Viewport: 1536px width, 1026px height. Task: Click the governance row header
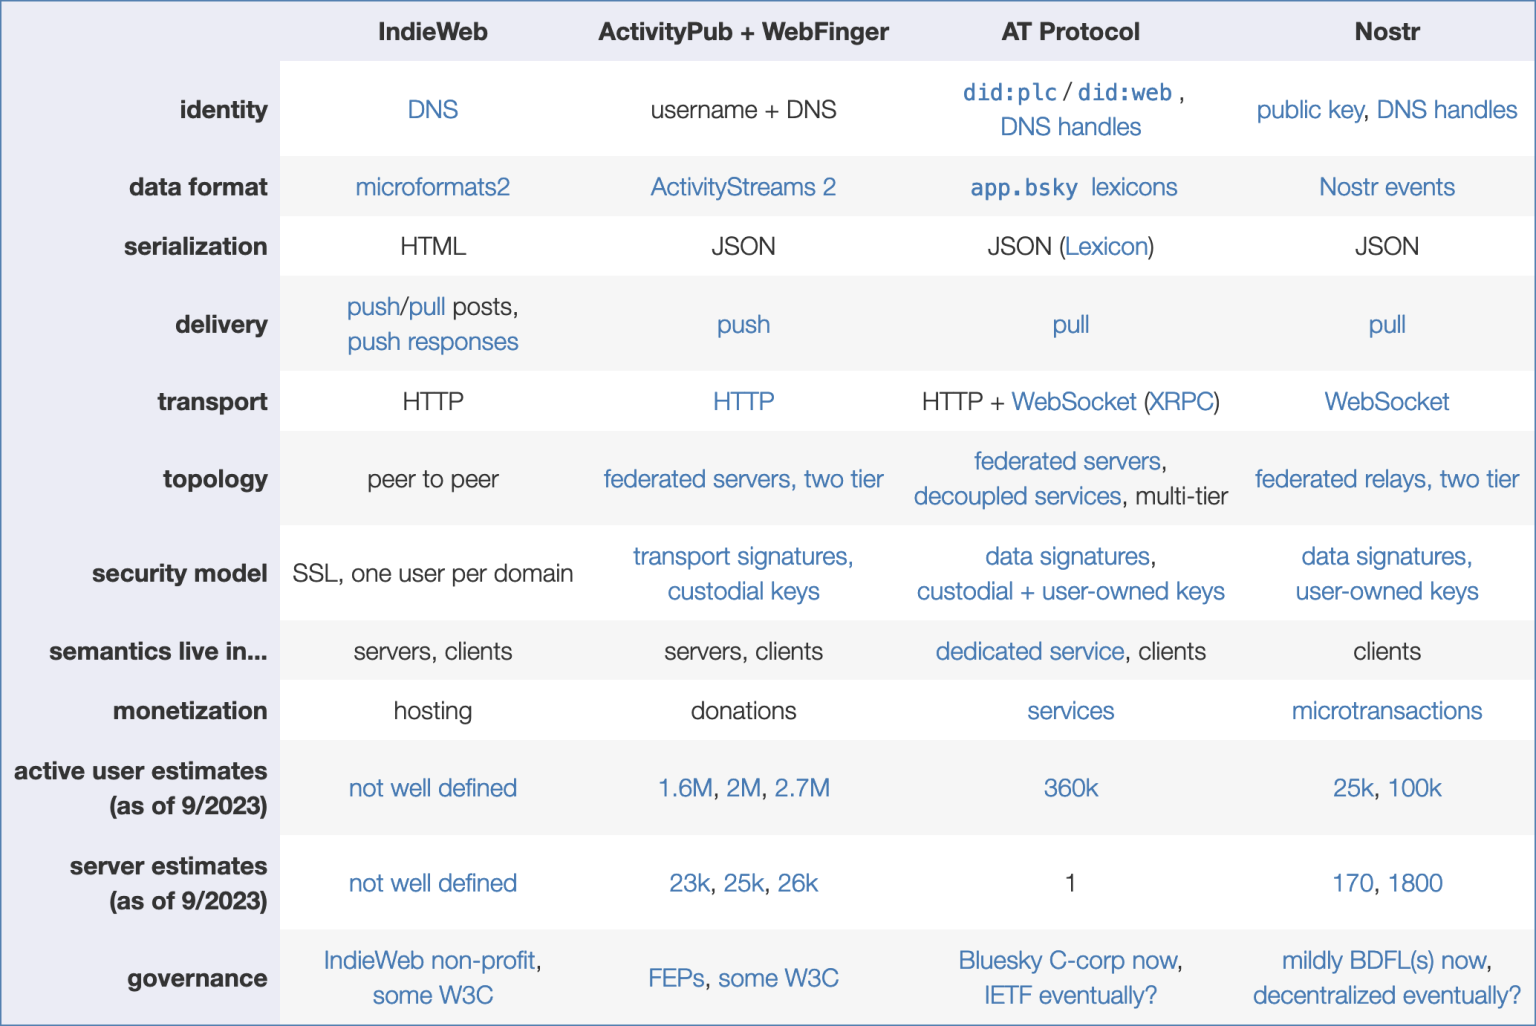pyautogui.click(x=197, y=979)
